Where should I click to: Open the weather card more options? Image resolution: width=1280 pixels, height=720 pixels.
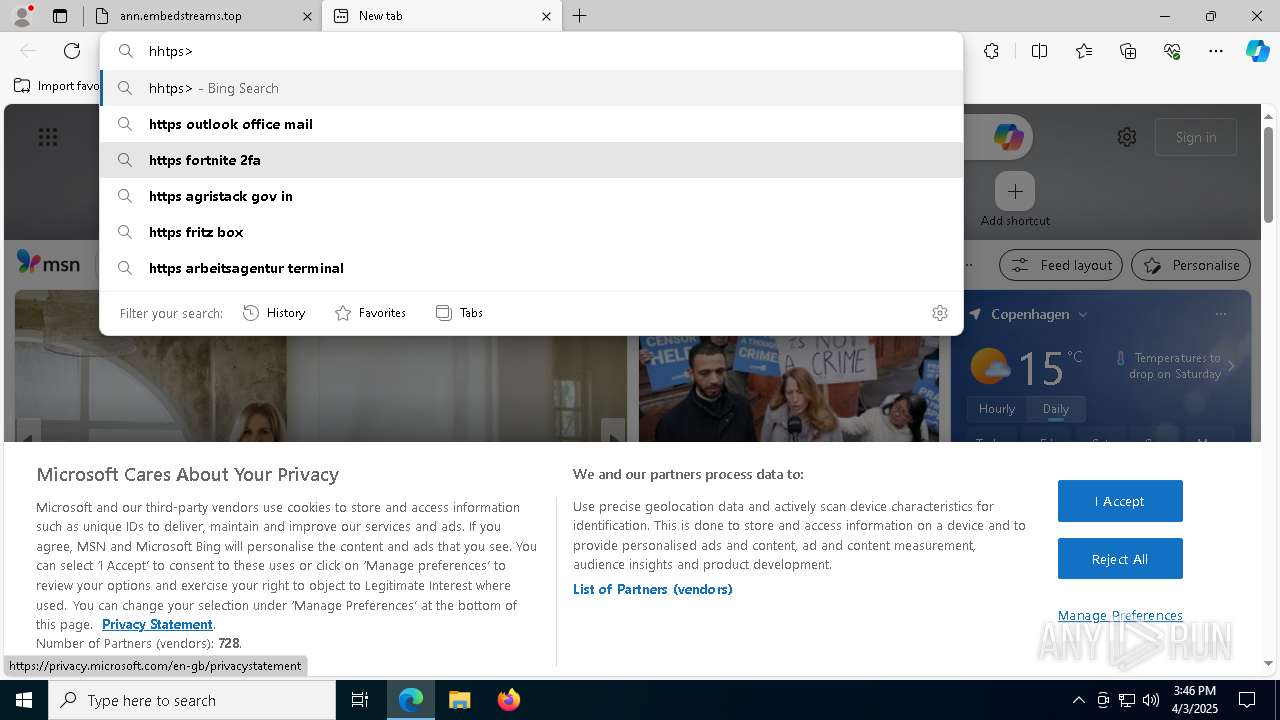(x=1220, y=314)
